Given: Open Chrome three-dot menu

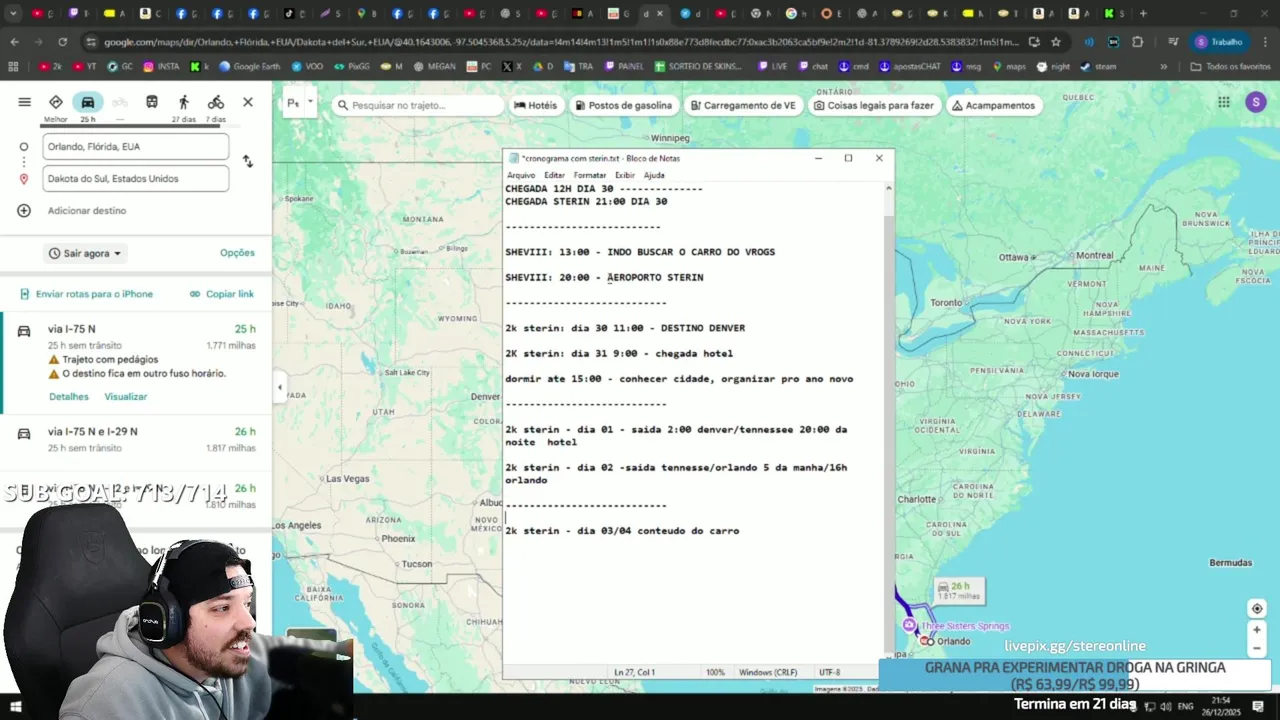Looking at the screenshot, I should tap(1264, 42).
